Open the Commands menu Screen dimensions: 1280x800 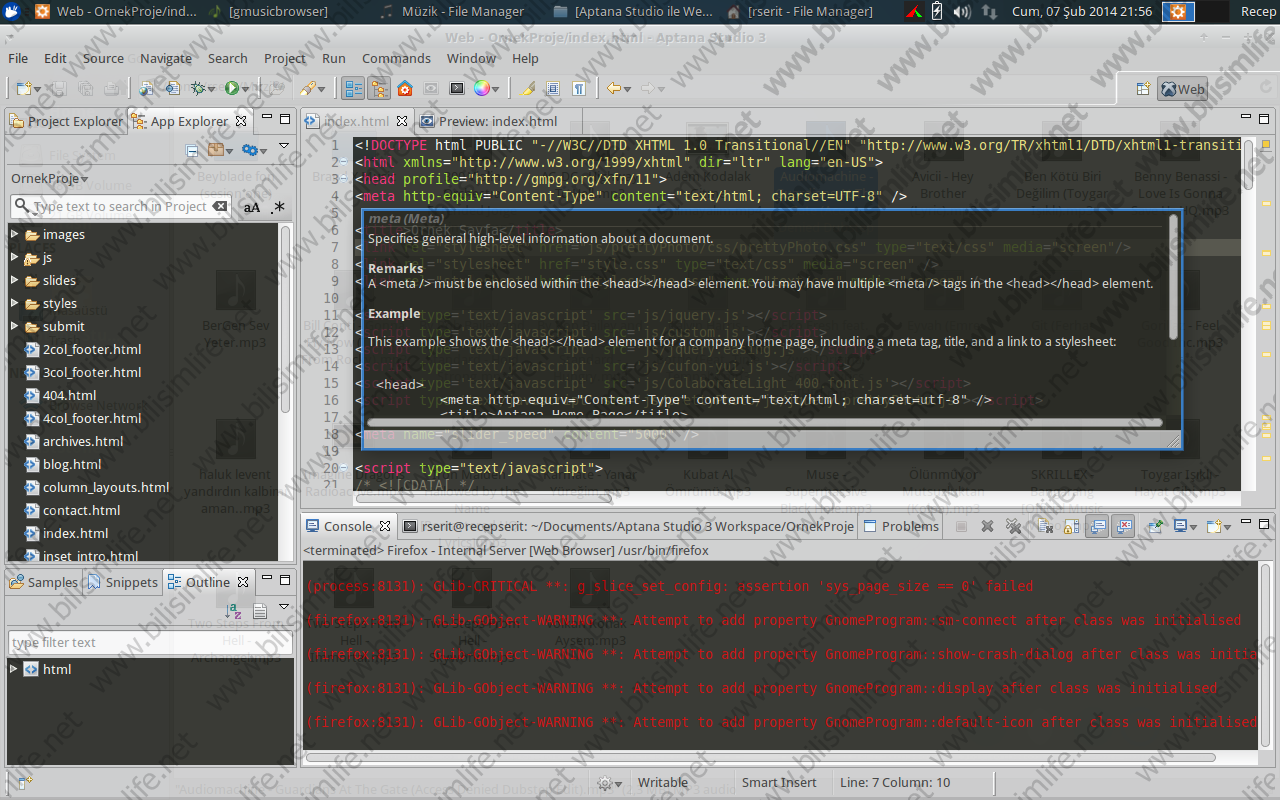pyautogui.click(x=396, y=58)
